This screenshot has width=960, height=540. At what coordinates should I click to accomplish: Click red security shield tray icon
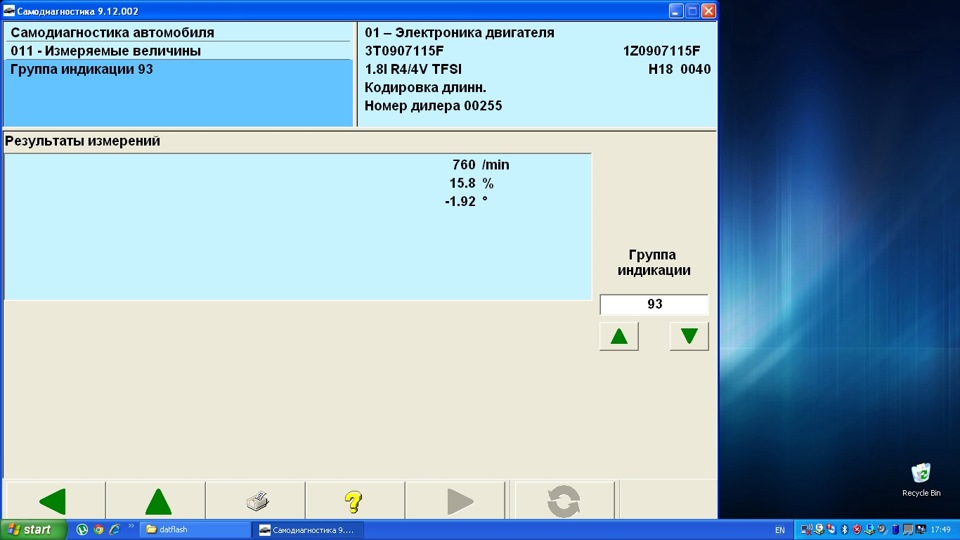tap(857, 530)
